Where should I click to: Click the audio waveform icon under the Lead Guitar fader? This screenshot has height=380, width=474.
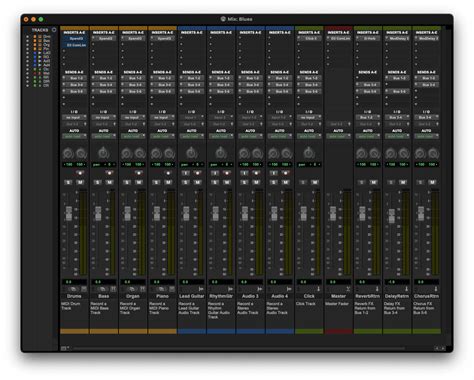201,289
